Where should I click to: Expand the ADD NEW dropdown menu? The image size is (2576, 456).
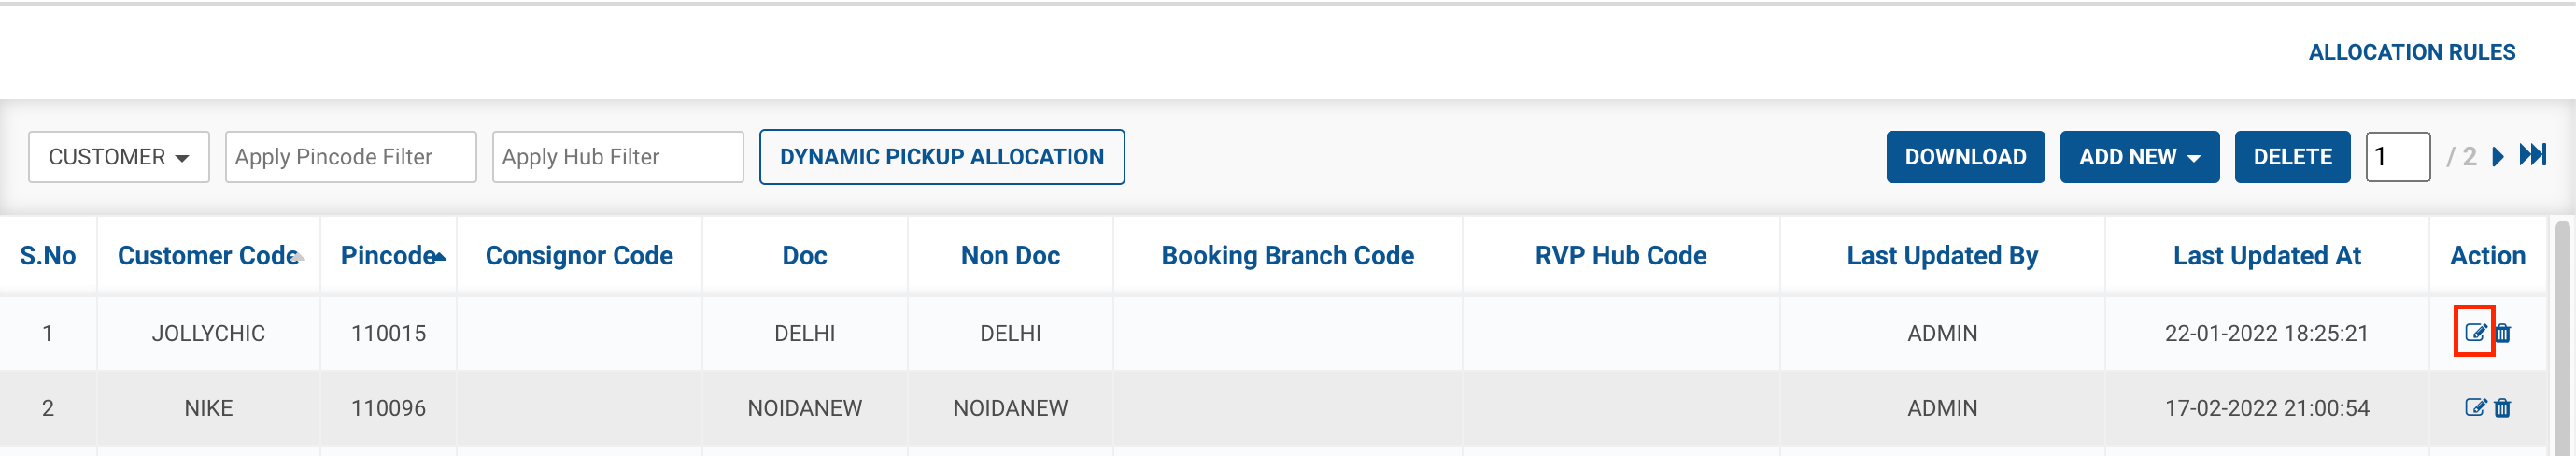tap(2139, 157)
